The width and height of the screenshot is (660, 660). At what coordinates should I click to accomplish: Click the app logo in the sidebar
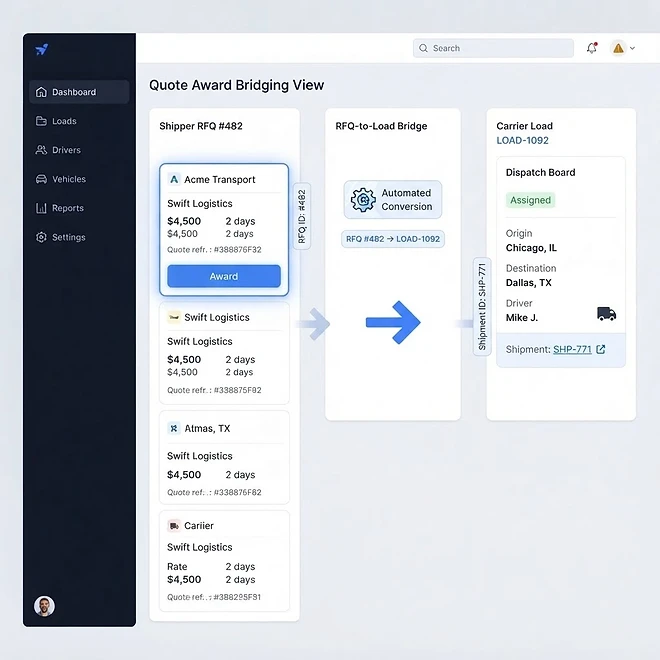(42, 49)
